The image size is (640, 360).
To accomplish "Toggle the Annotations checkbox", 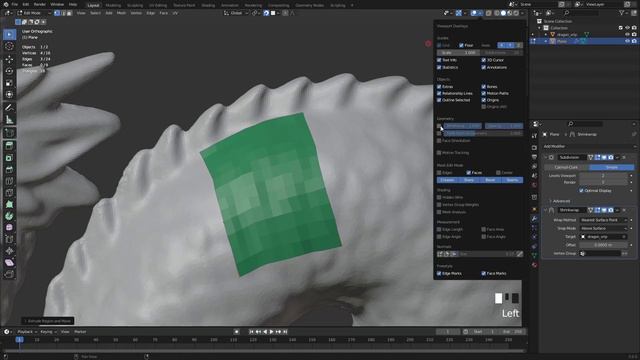I will 484,67.
